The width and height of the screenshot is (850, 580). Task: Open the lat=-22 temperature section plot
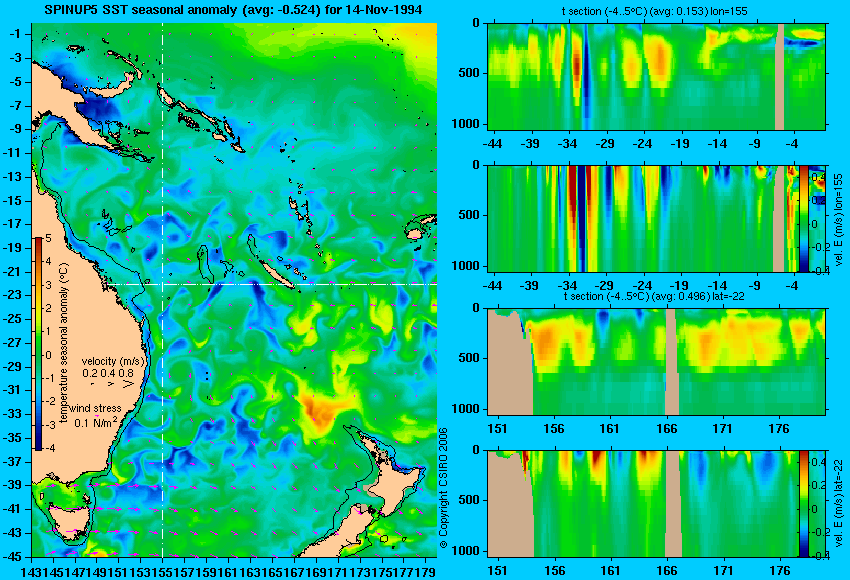coord(656,362)
